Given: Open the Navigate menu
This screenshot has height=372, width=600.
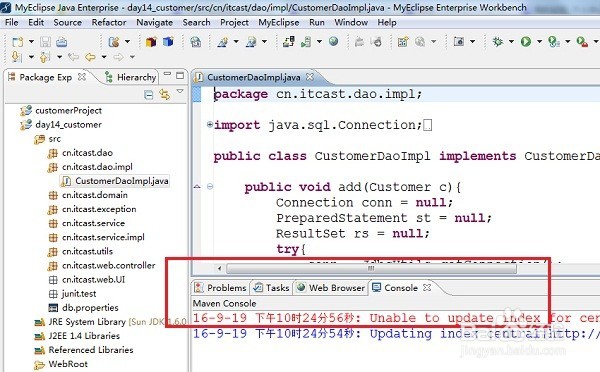Looking at the screenshot, I should tap(155, 23).
